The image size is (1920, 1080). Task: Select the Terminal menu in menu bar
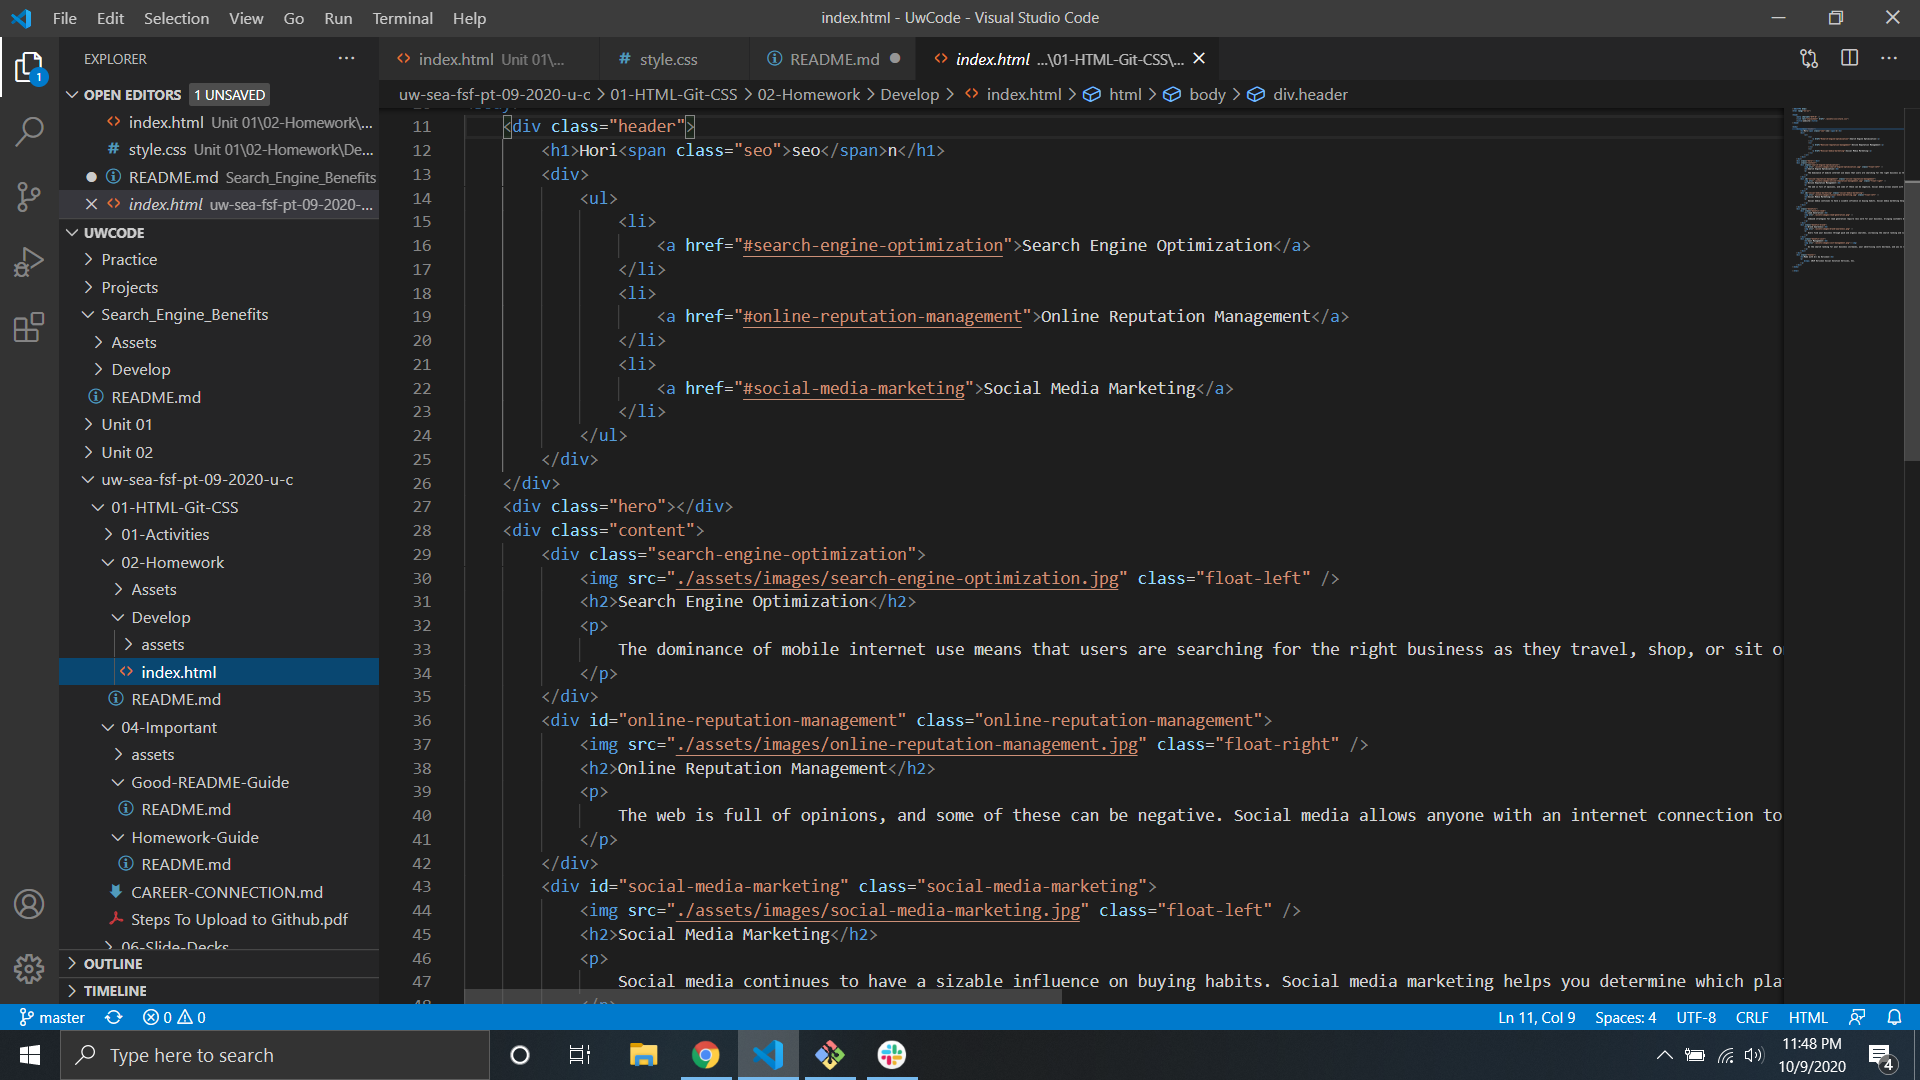point(402,17)
